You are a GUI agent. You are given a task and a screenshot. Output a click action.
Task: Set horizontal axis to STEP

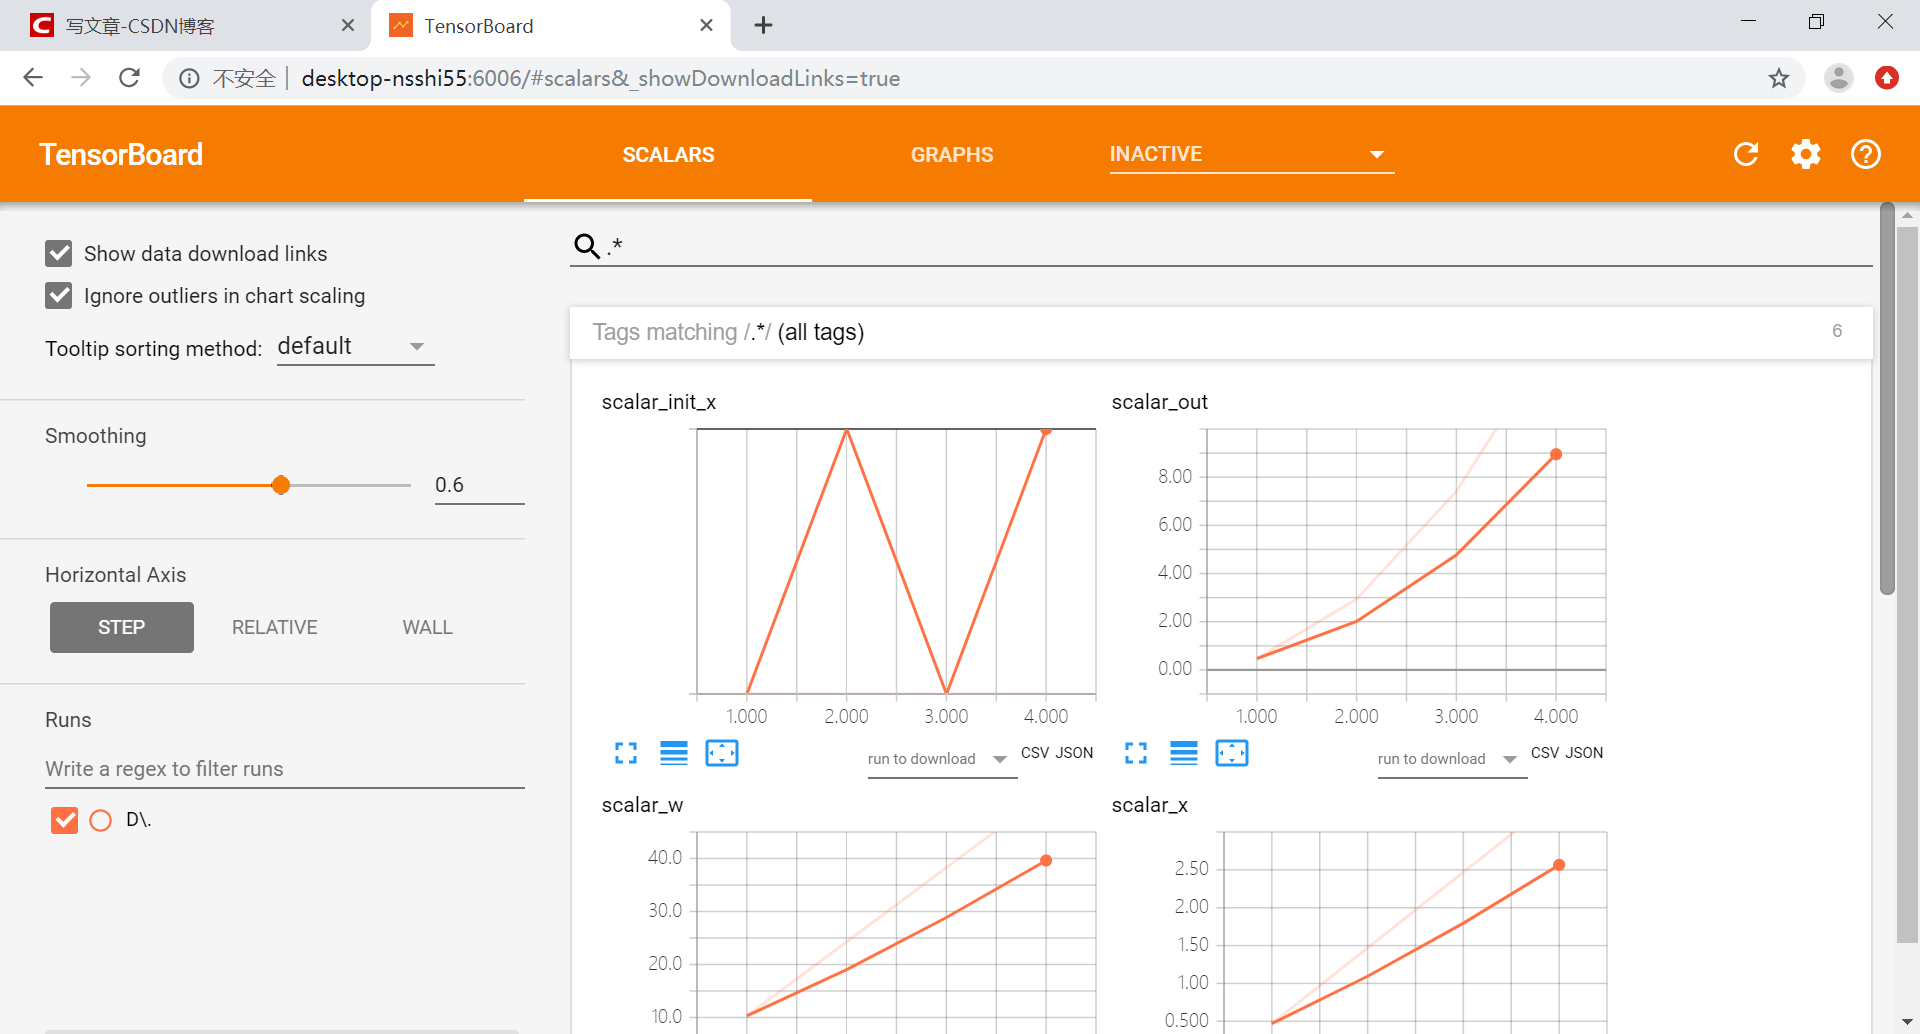[x=122, y=627]
